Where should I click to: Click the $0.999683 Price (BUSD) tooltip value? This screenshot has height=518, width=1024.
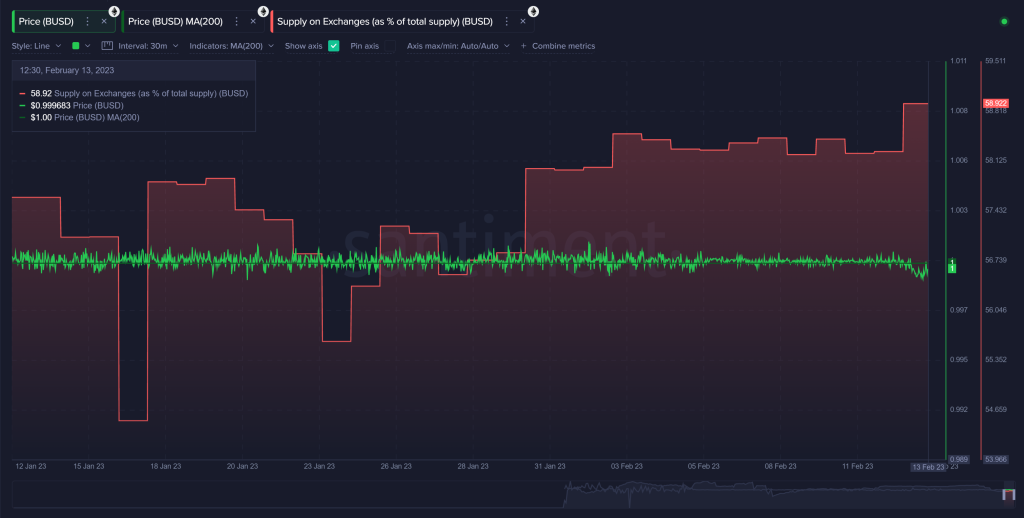click(50, 105)
